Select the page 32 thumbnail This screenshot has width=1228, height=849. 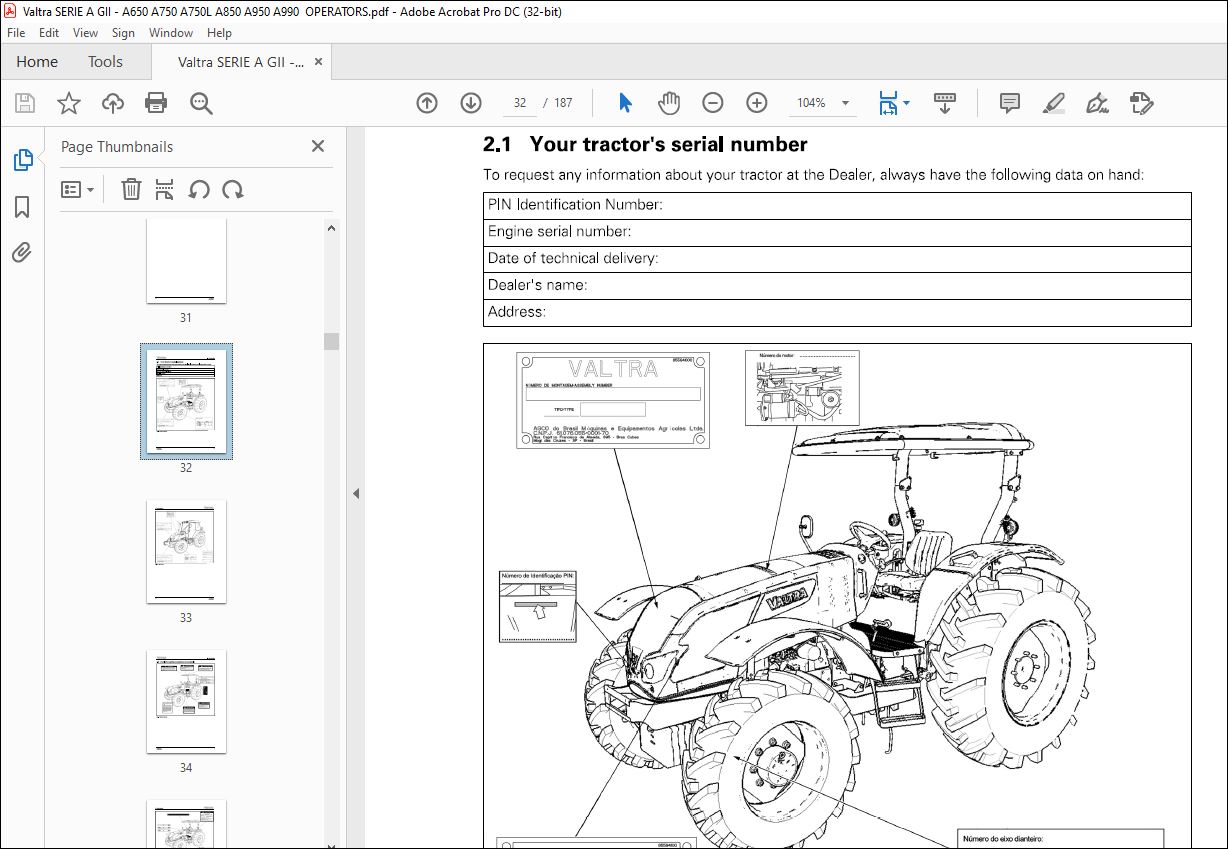pyautogui.click(x=186, y=402)
